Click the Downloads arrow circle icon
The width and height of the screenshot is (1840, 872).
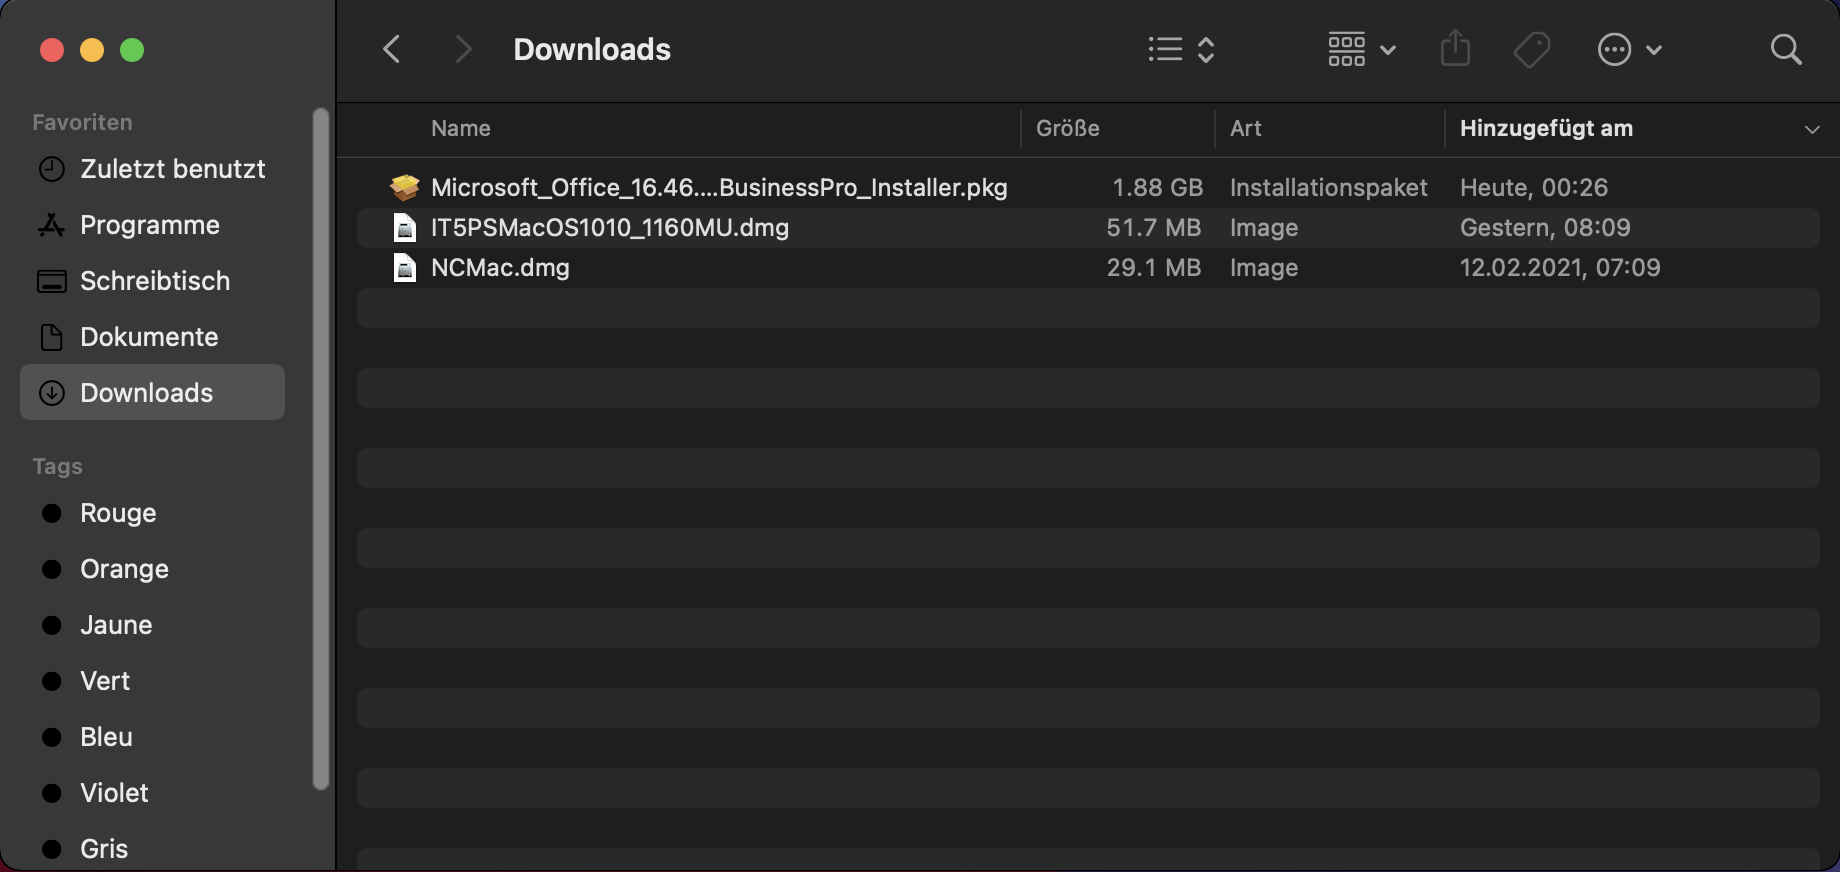(x=52, y=393)
